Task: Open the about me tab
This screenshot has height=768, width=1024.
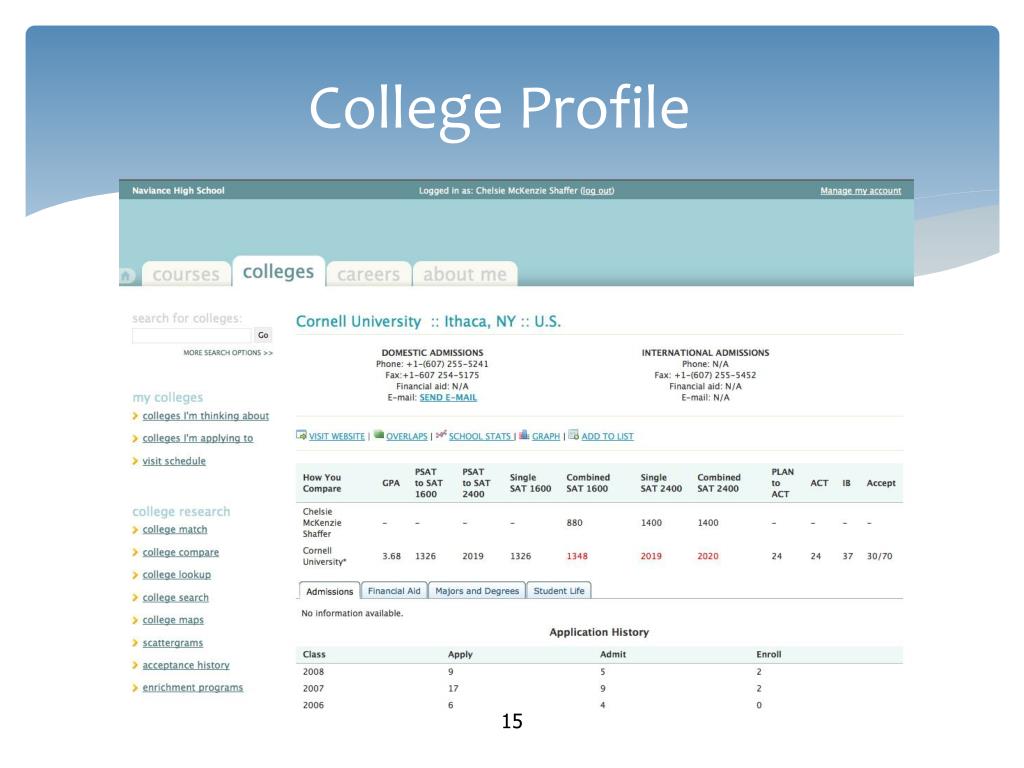Action: click(465, 274)
